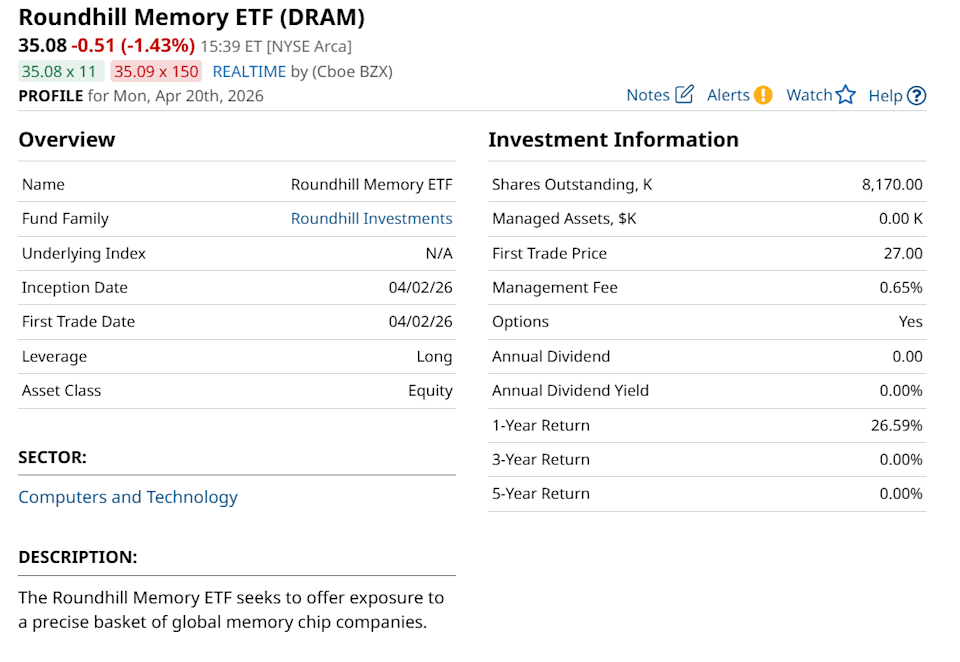Image resolution: width=960 pixels, height=662 pixels.
Task: Open the Notes editor icon
Action: (x=682, y=93)
